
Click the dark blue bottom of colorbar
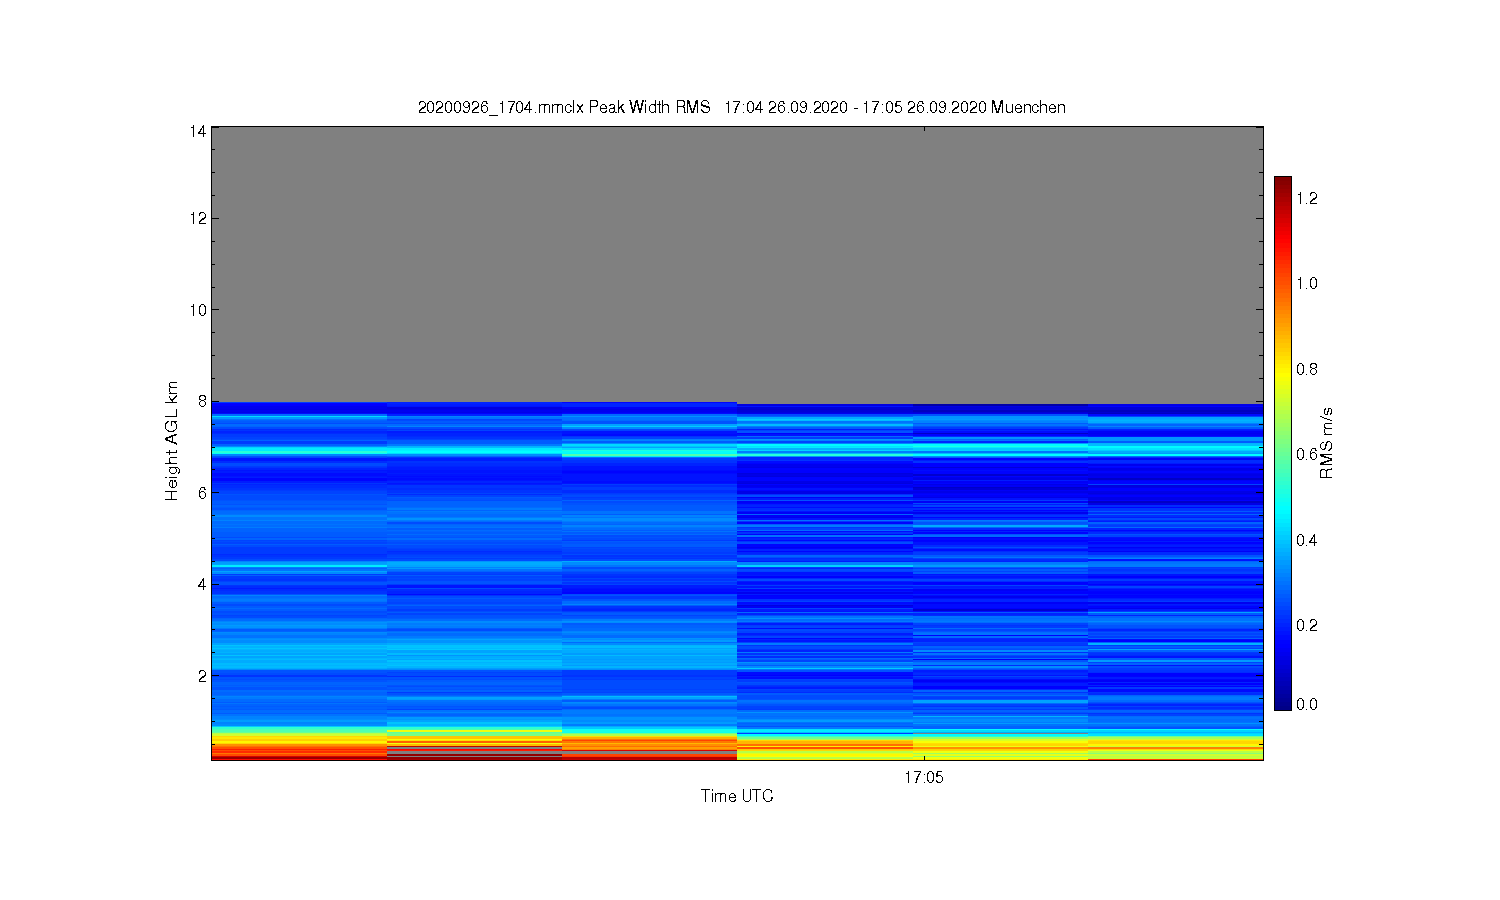(x=1283, y=703)
